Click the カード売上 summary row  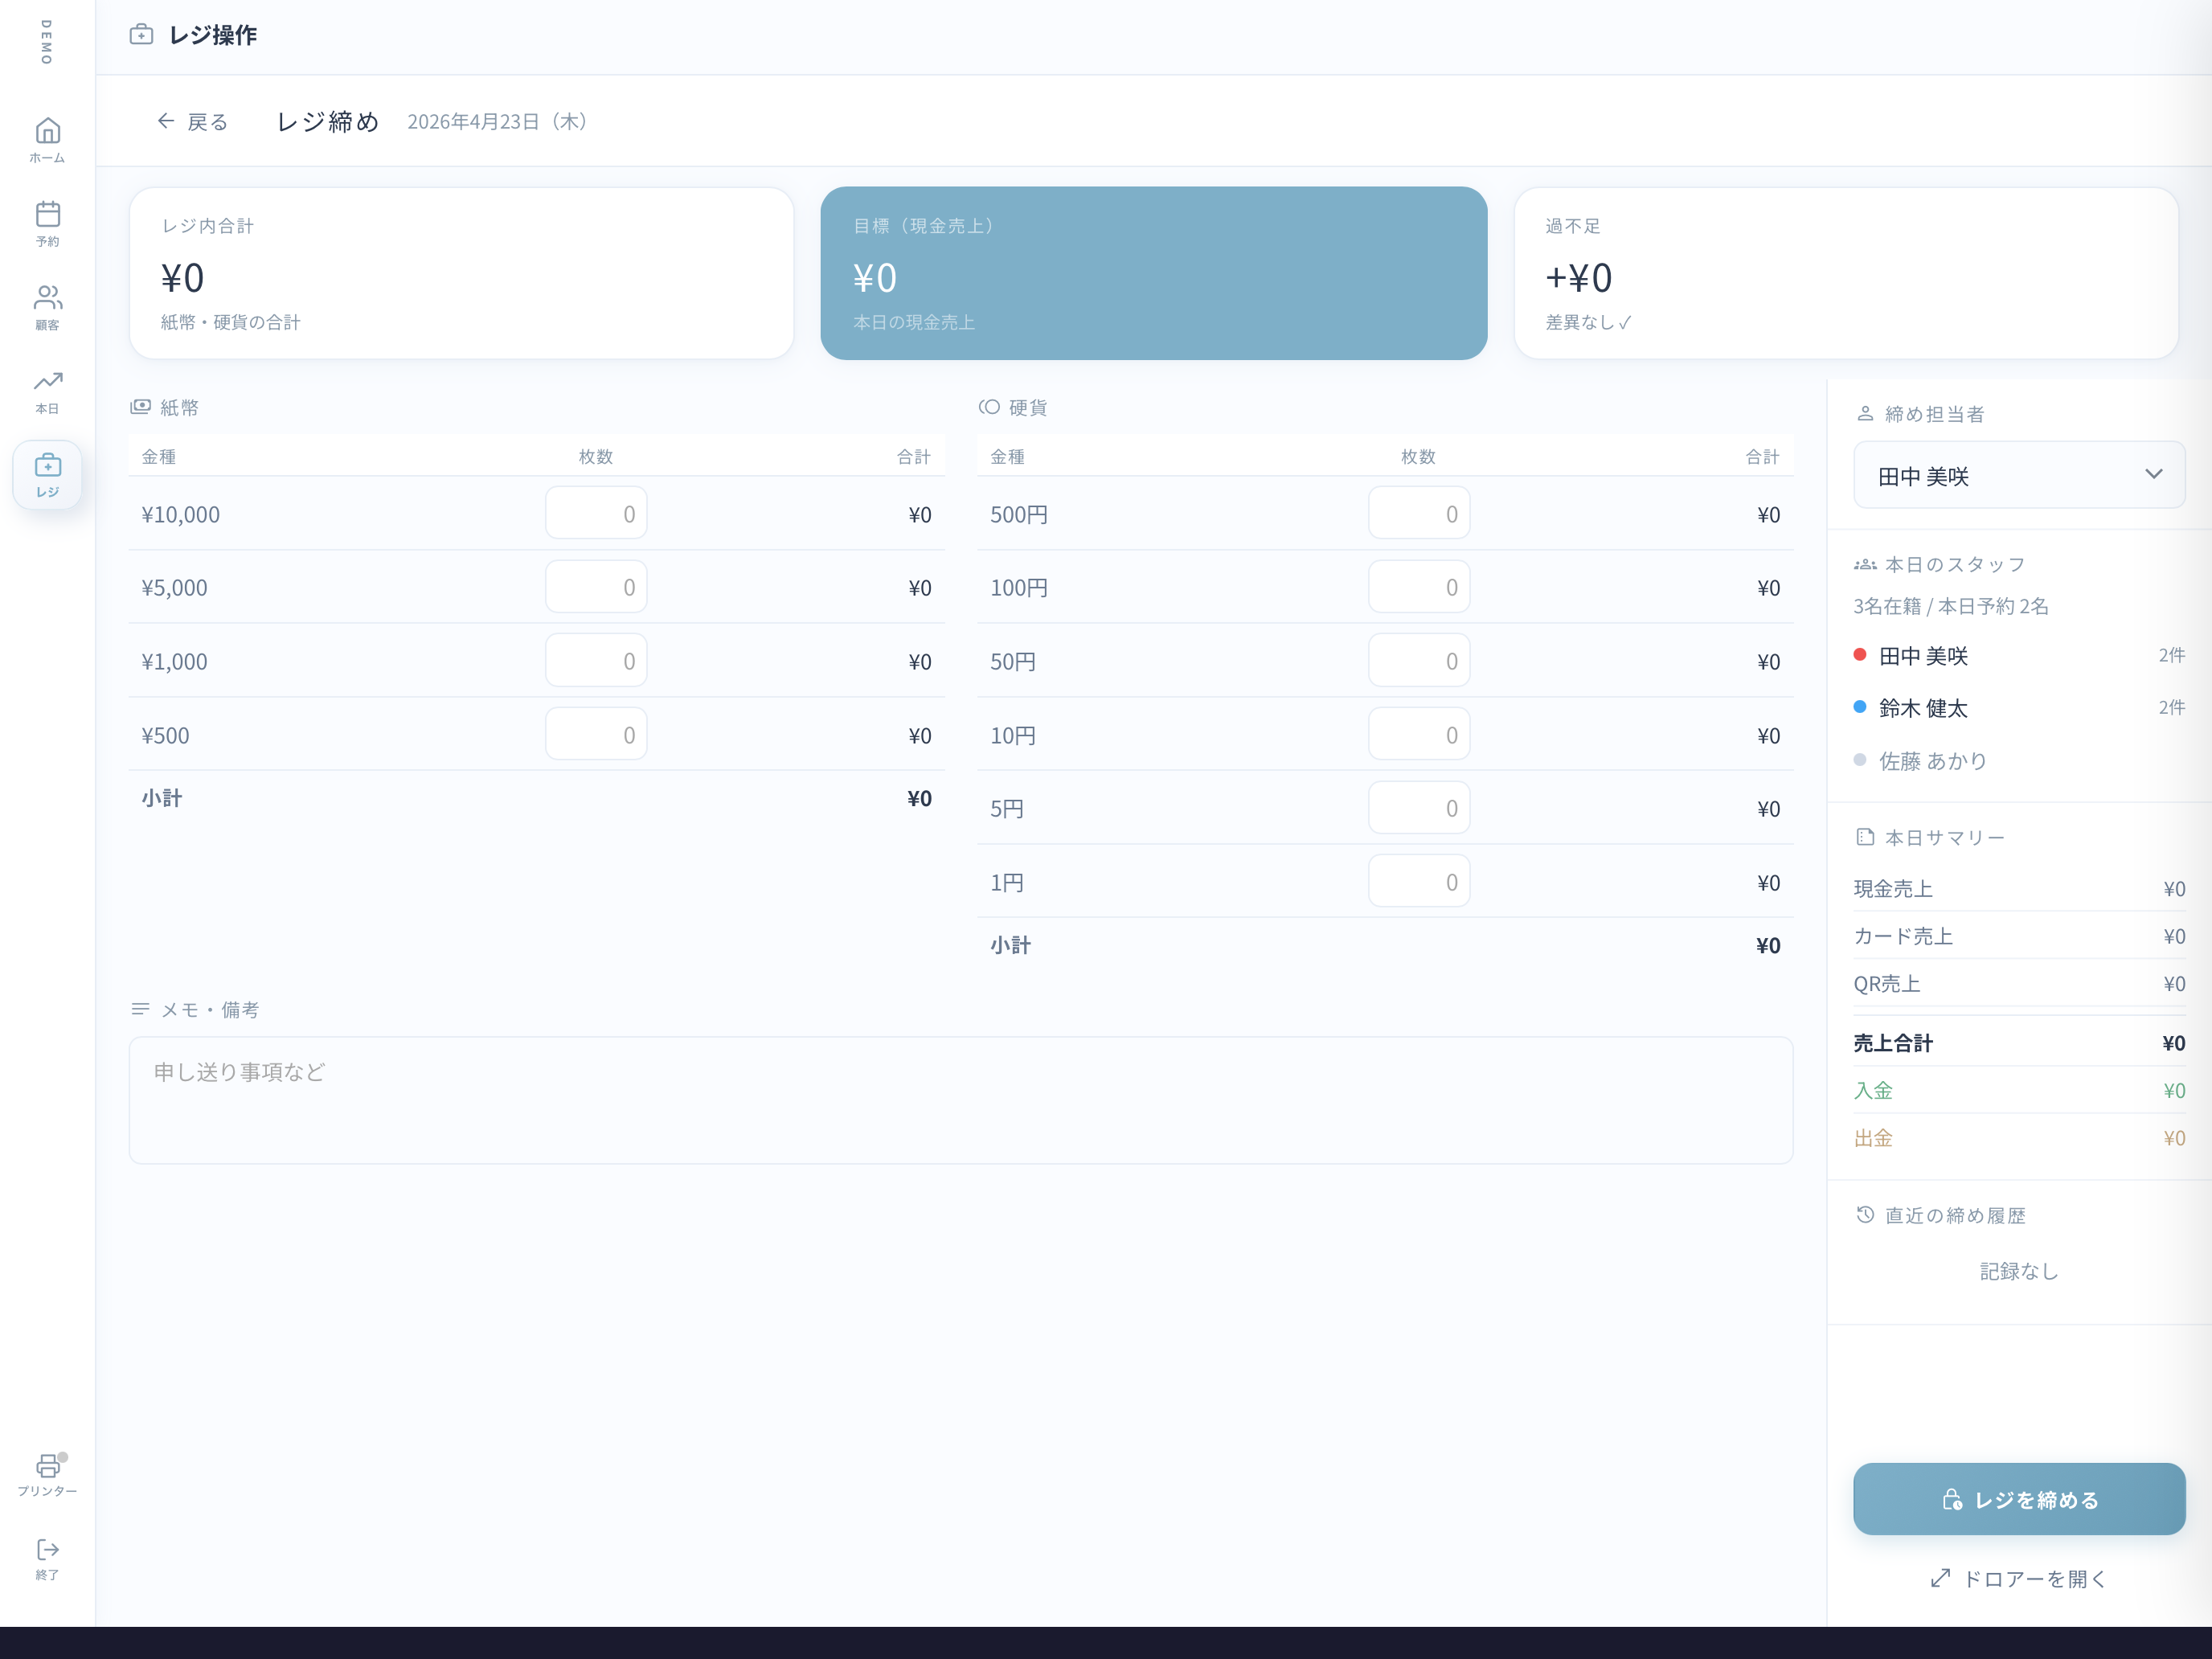click(x=2019, y=936)
